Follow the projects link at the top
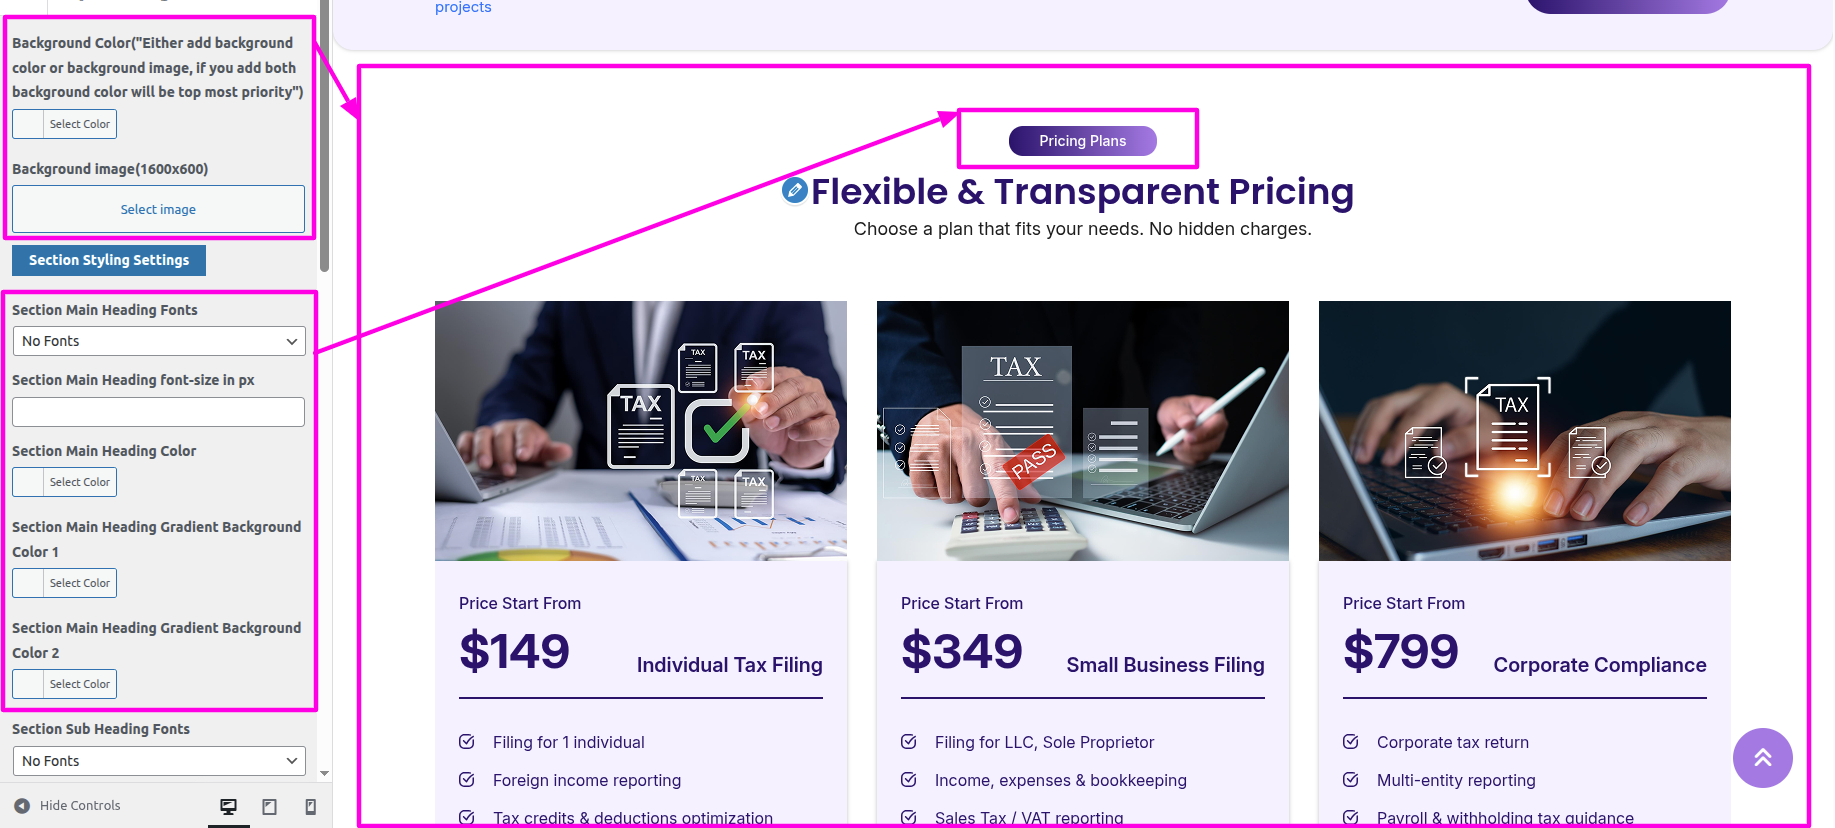The height and width of the screenshot is (828, 1835). tap(463, 8)
